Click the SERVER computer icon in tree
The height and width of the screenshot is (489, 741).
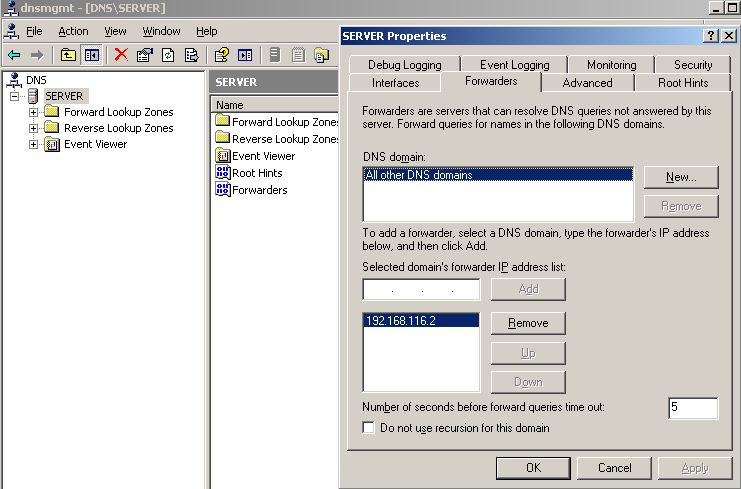pos(33,96)
